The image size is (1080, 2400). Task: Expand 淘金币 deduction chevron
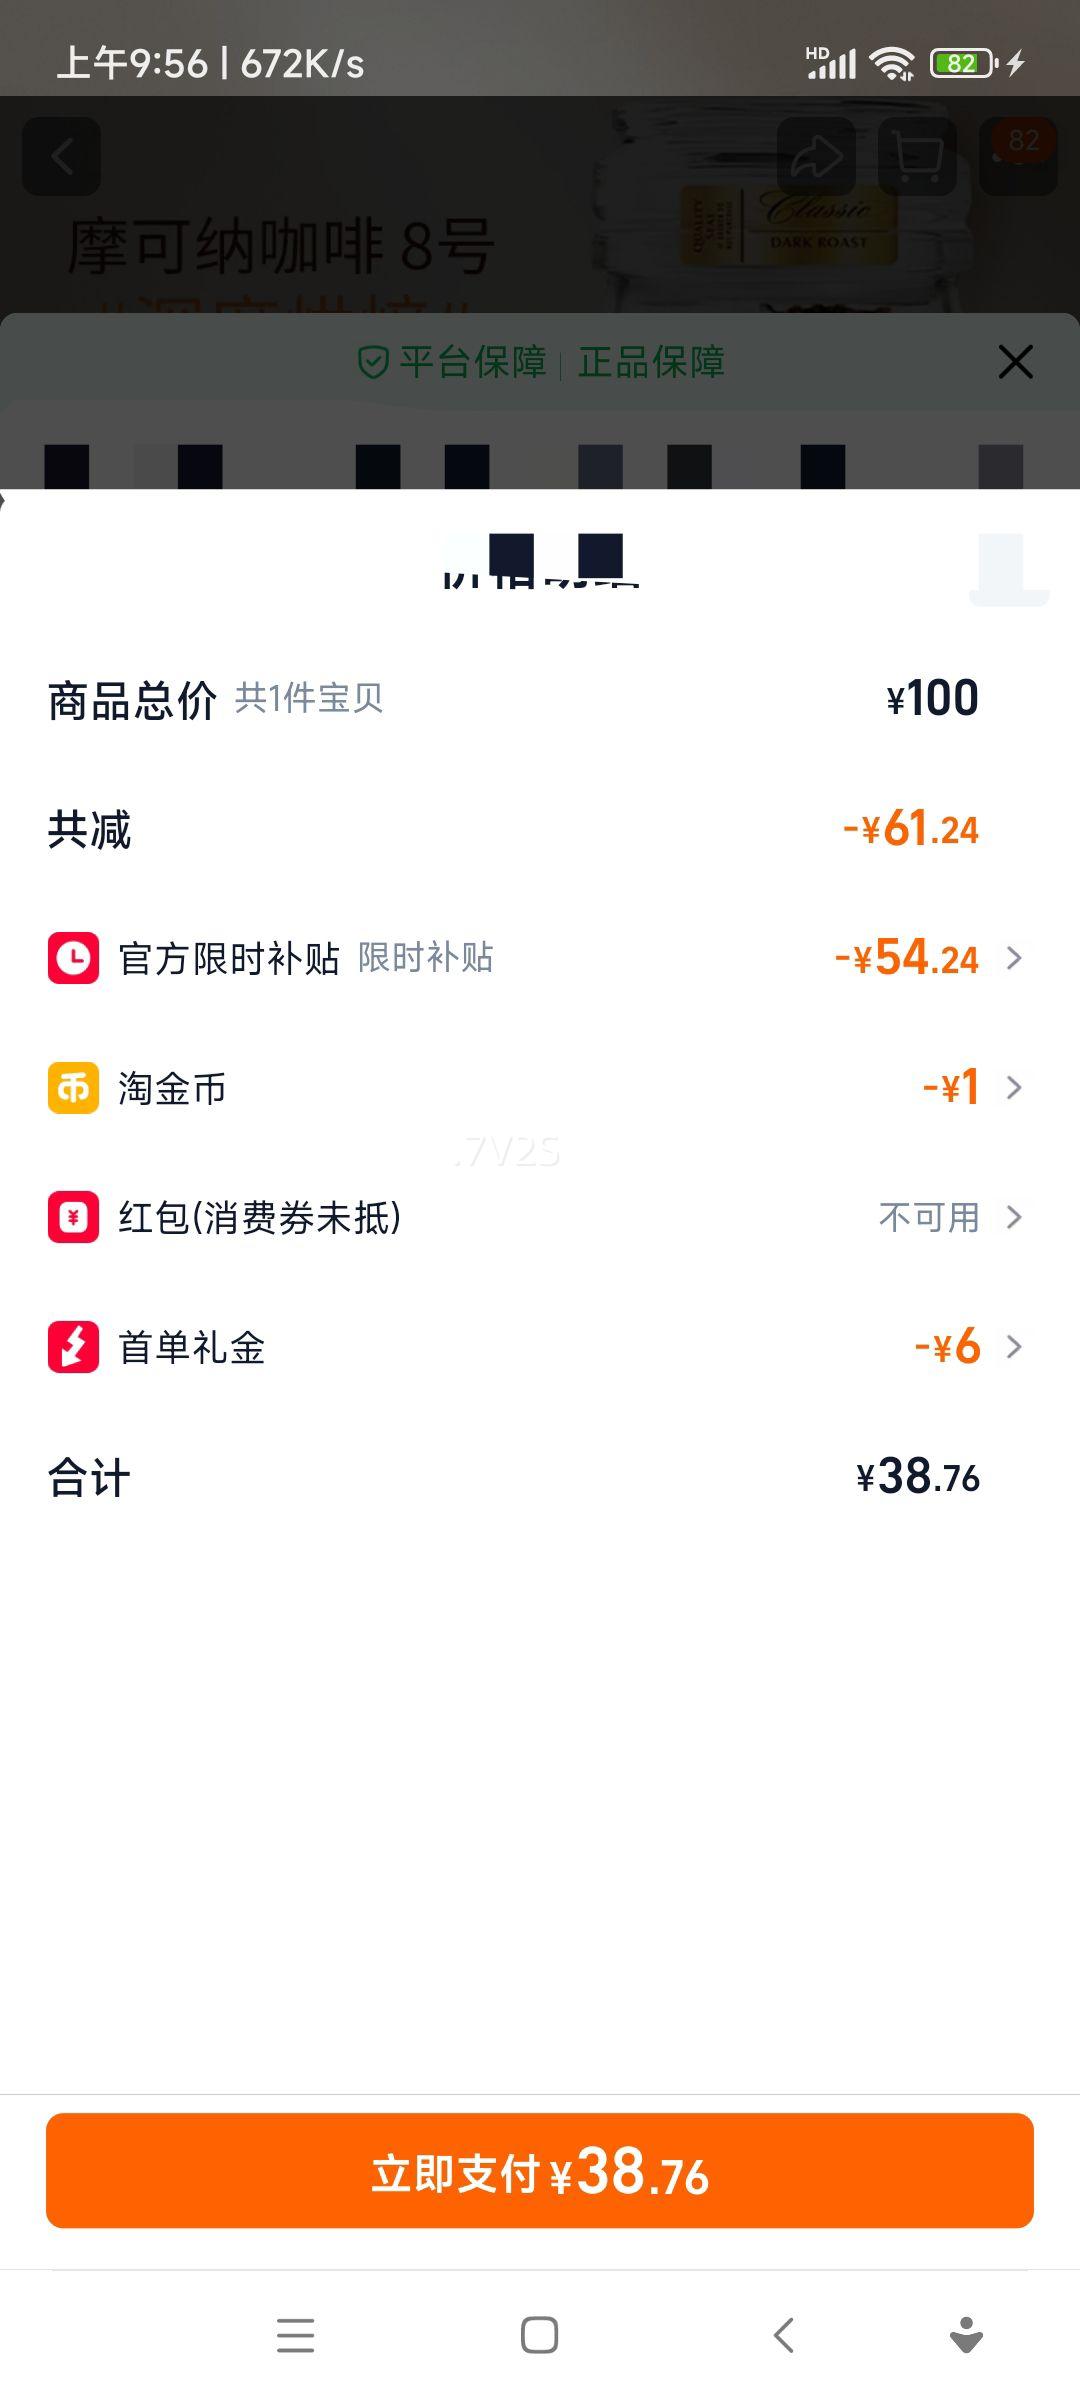pyautogui.click(x=1014, y=1087)
